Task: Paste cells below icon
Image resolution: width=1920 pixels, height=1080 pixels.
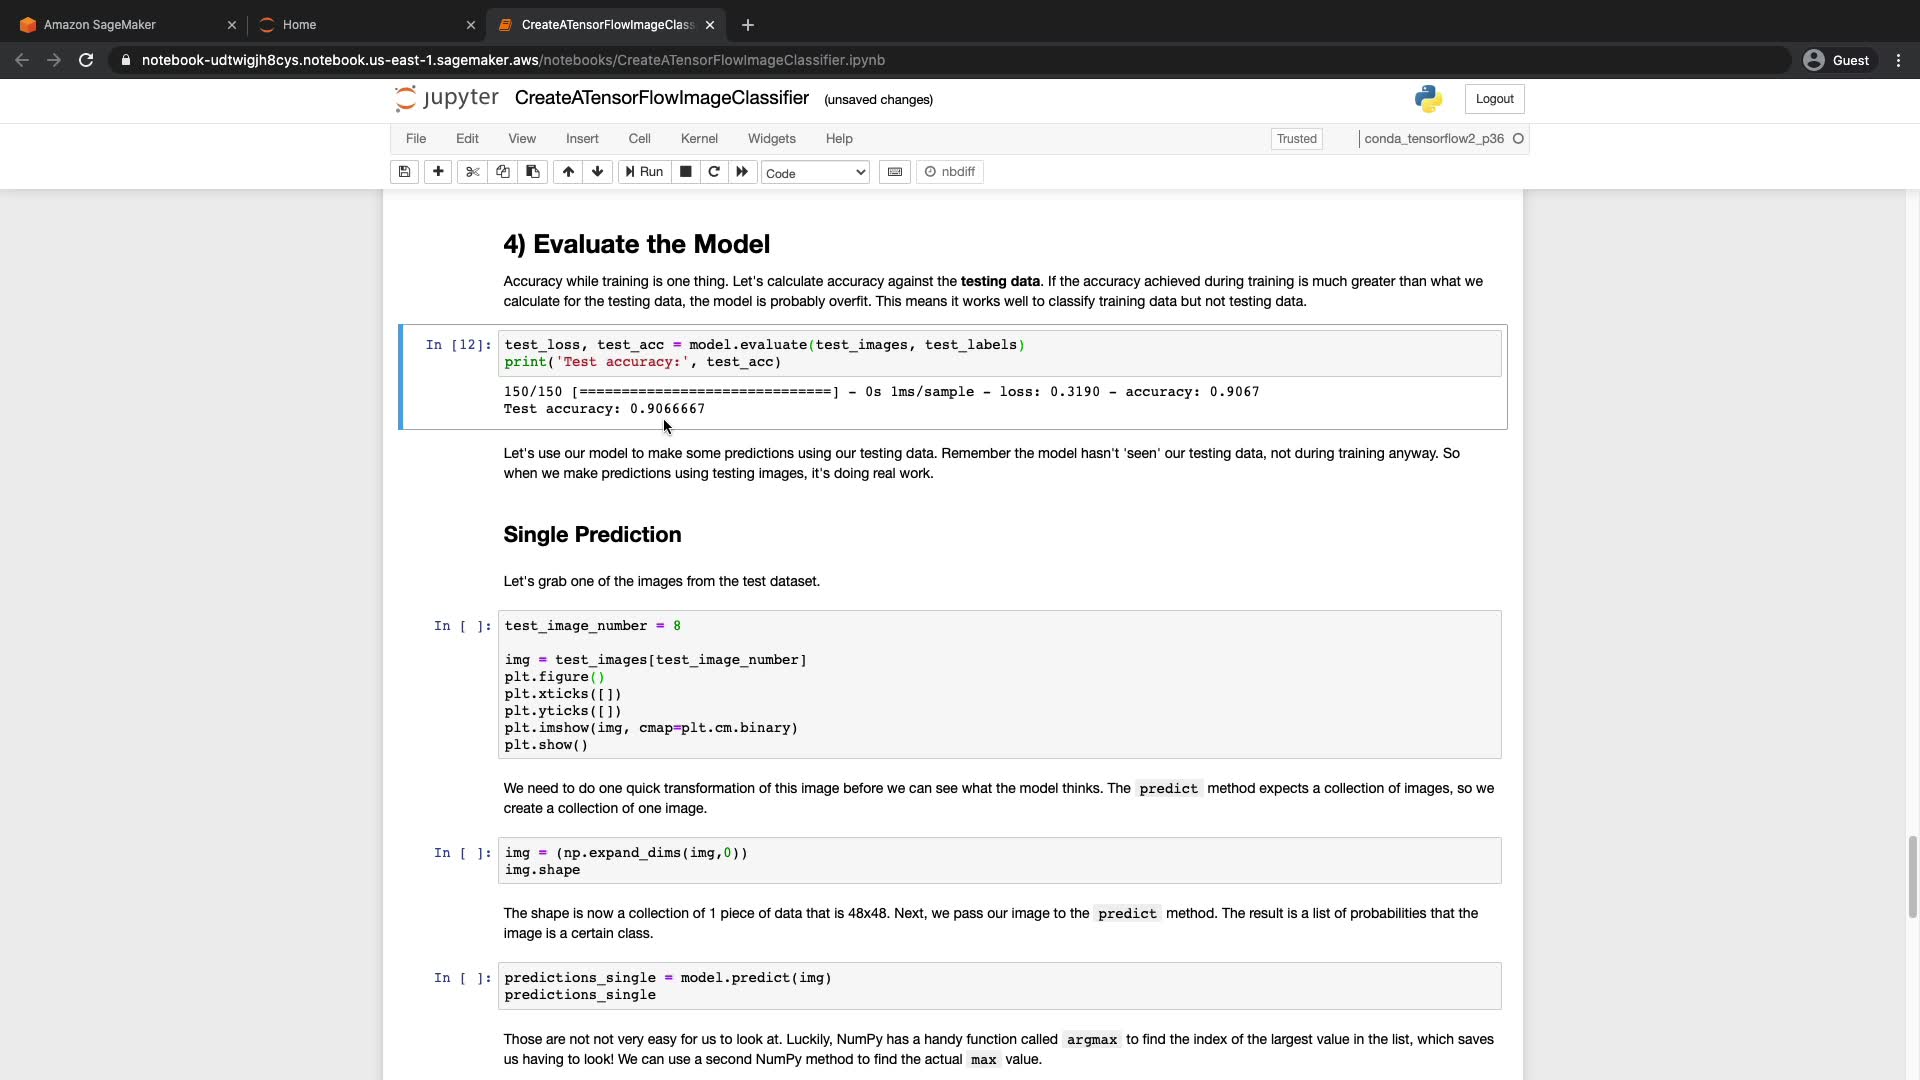Action: pos(533,172)
